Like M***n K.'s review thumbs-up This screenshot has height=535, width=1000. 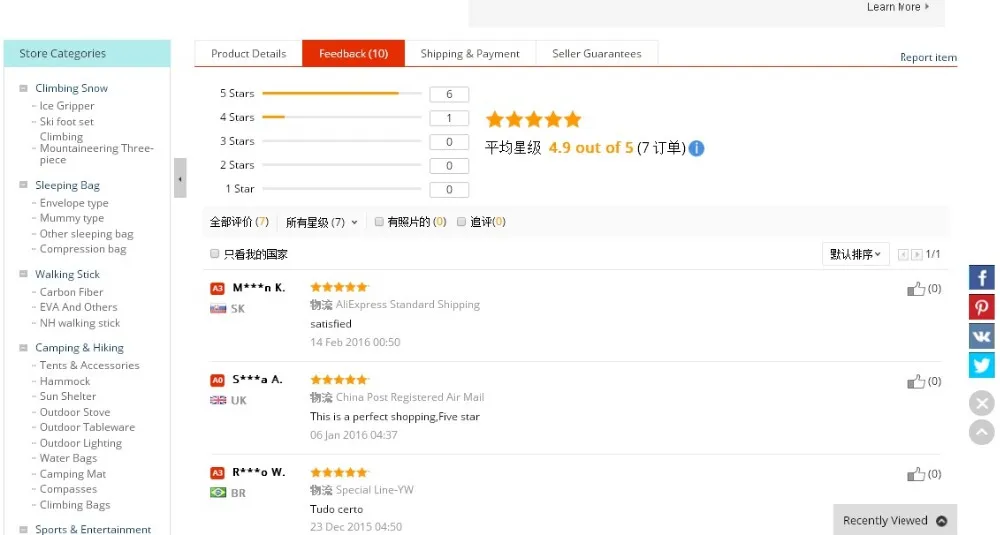coord(916,289)
